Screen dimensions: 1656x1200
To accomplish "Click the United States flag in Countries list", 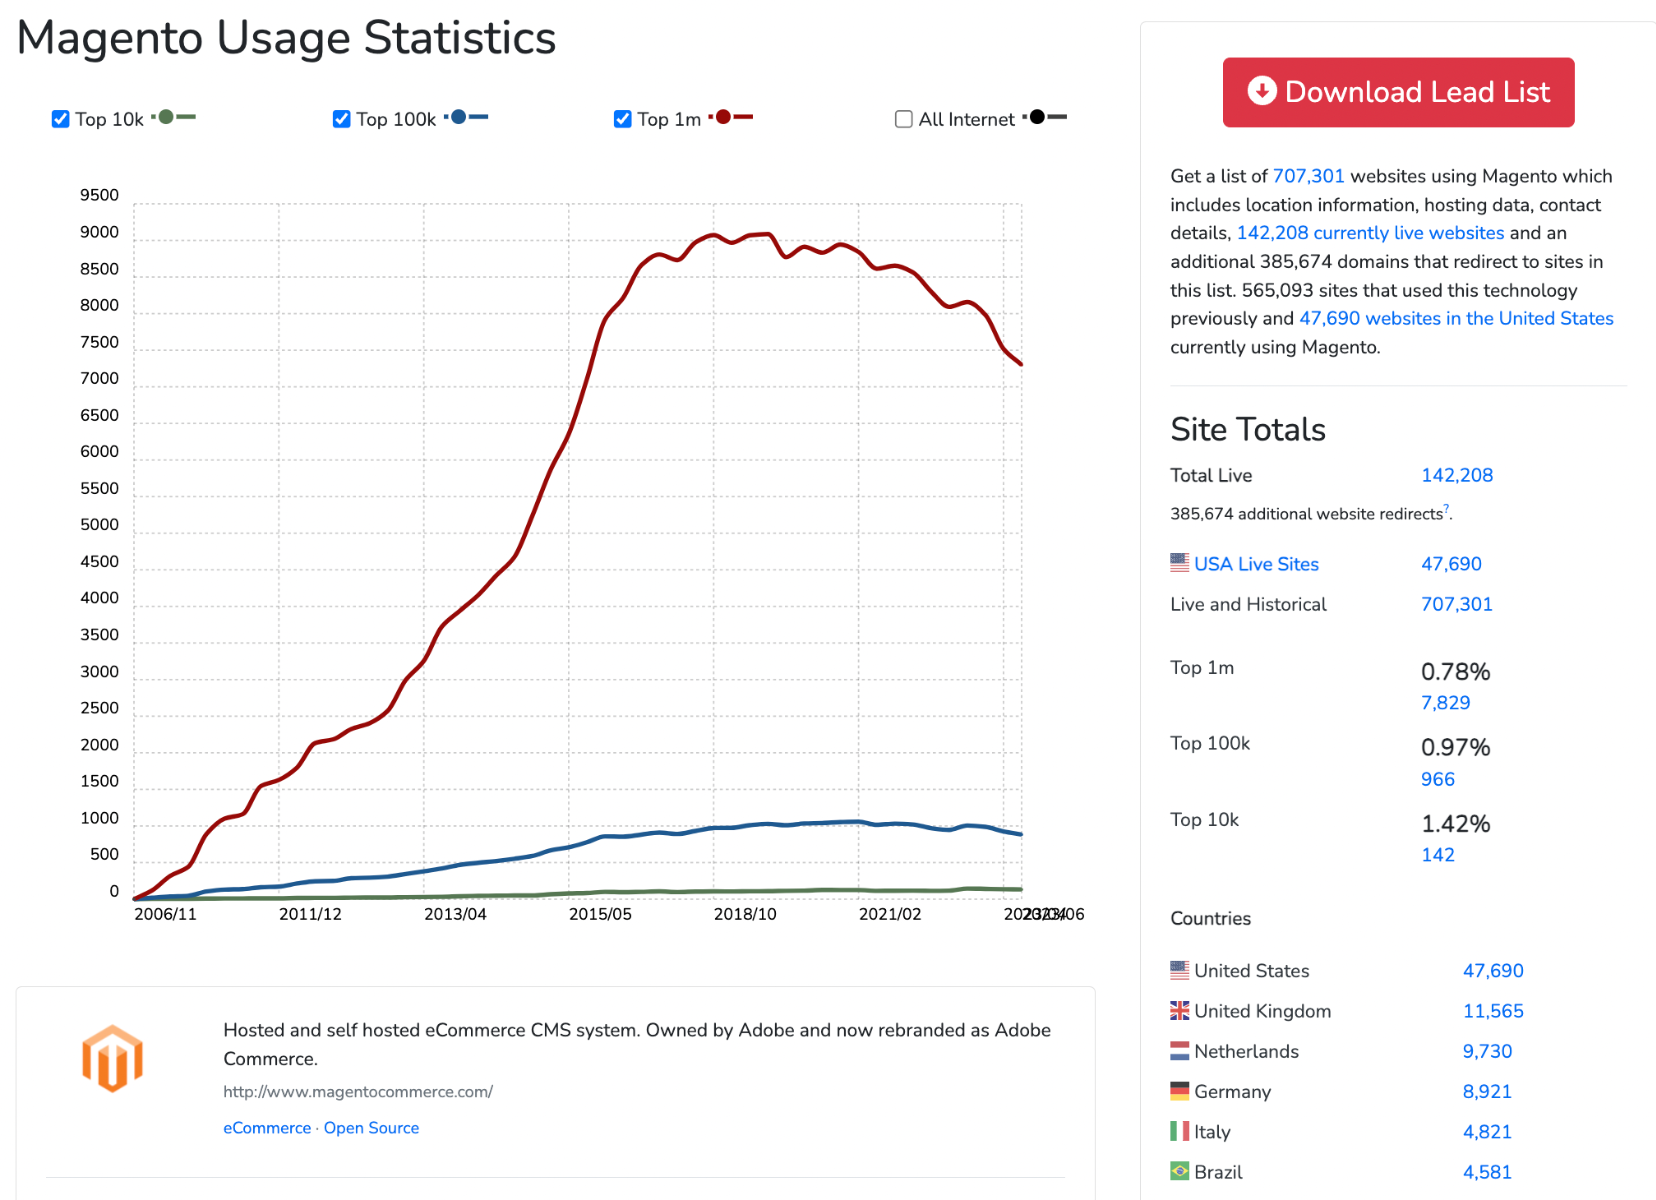I will 1180,970.
